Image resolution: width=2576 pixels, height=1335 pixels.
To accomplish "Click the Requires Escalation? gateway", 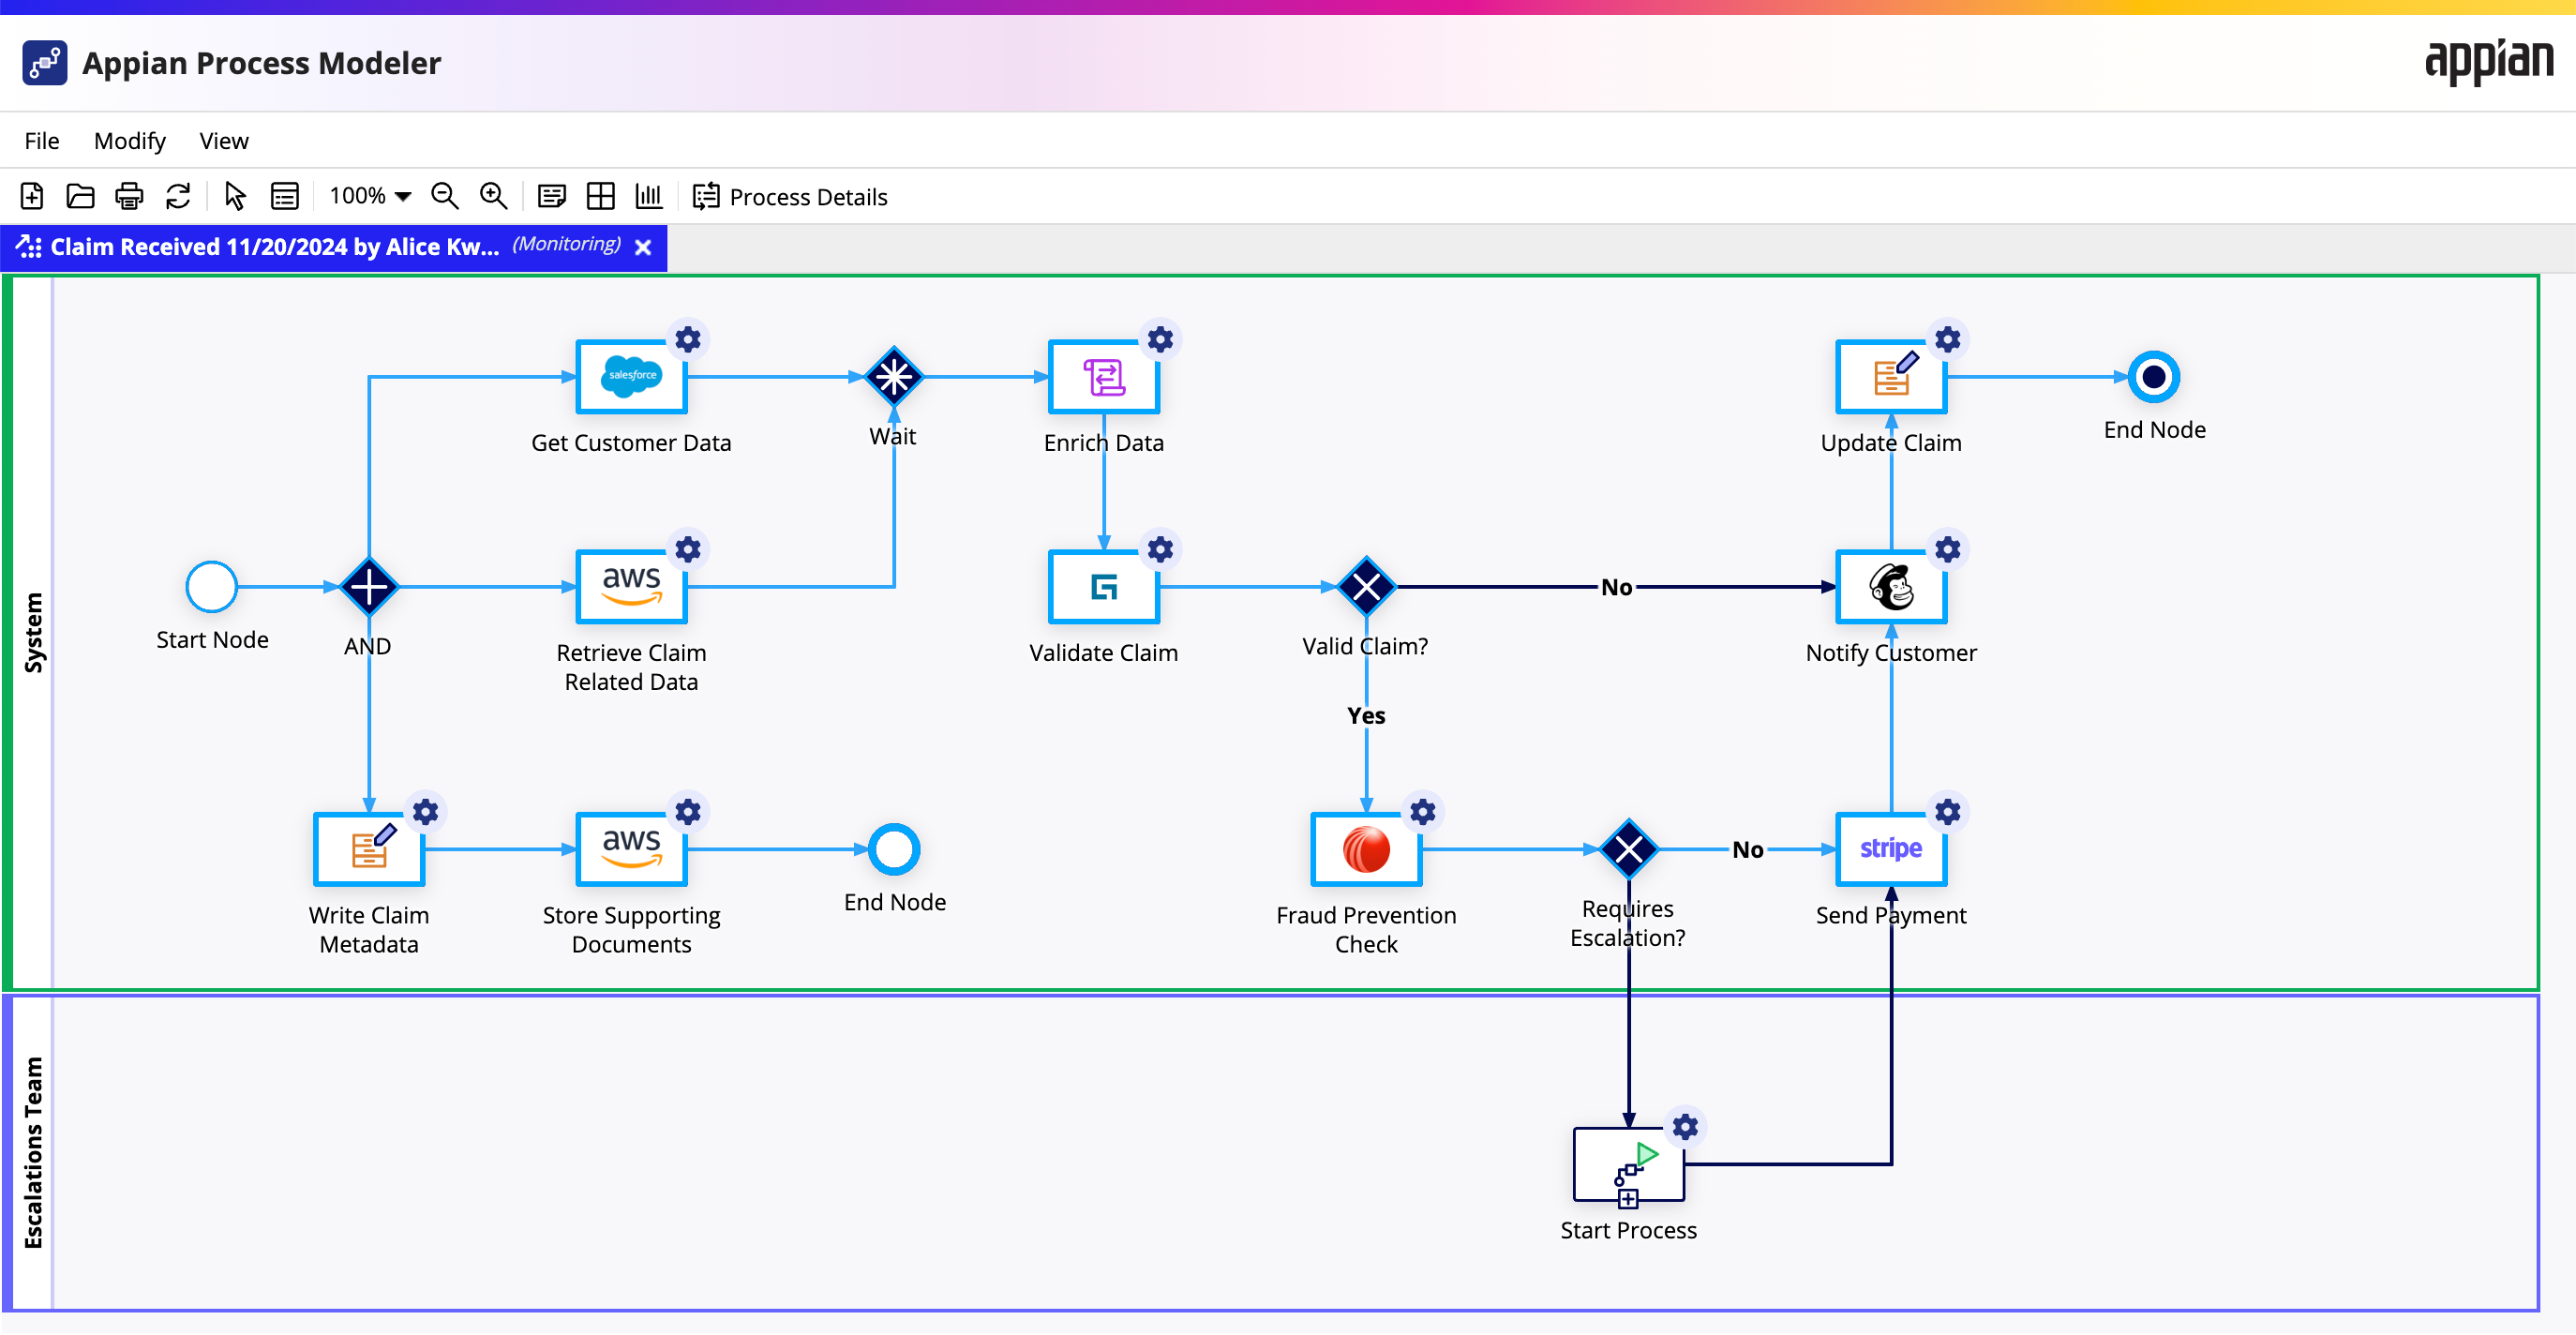I will click(1629, 850).
